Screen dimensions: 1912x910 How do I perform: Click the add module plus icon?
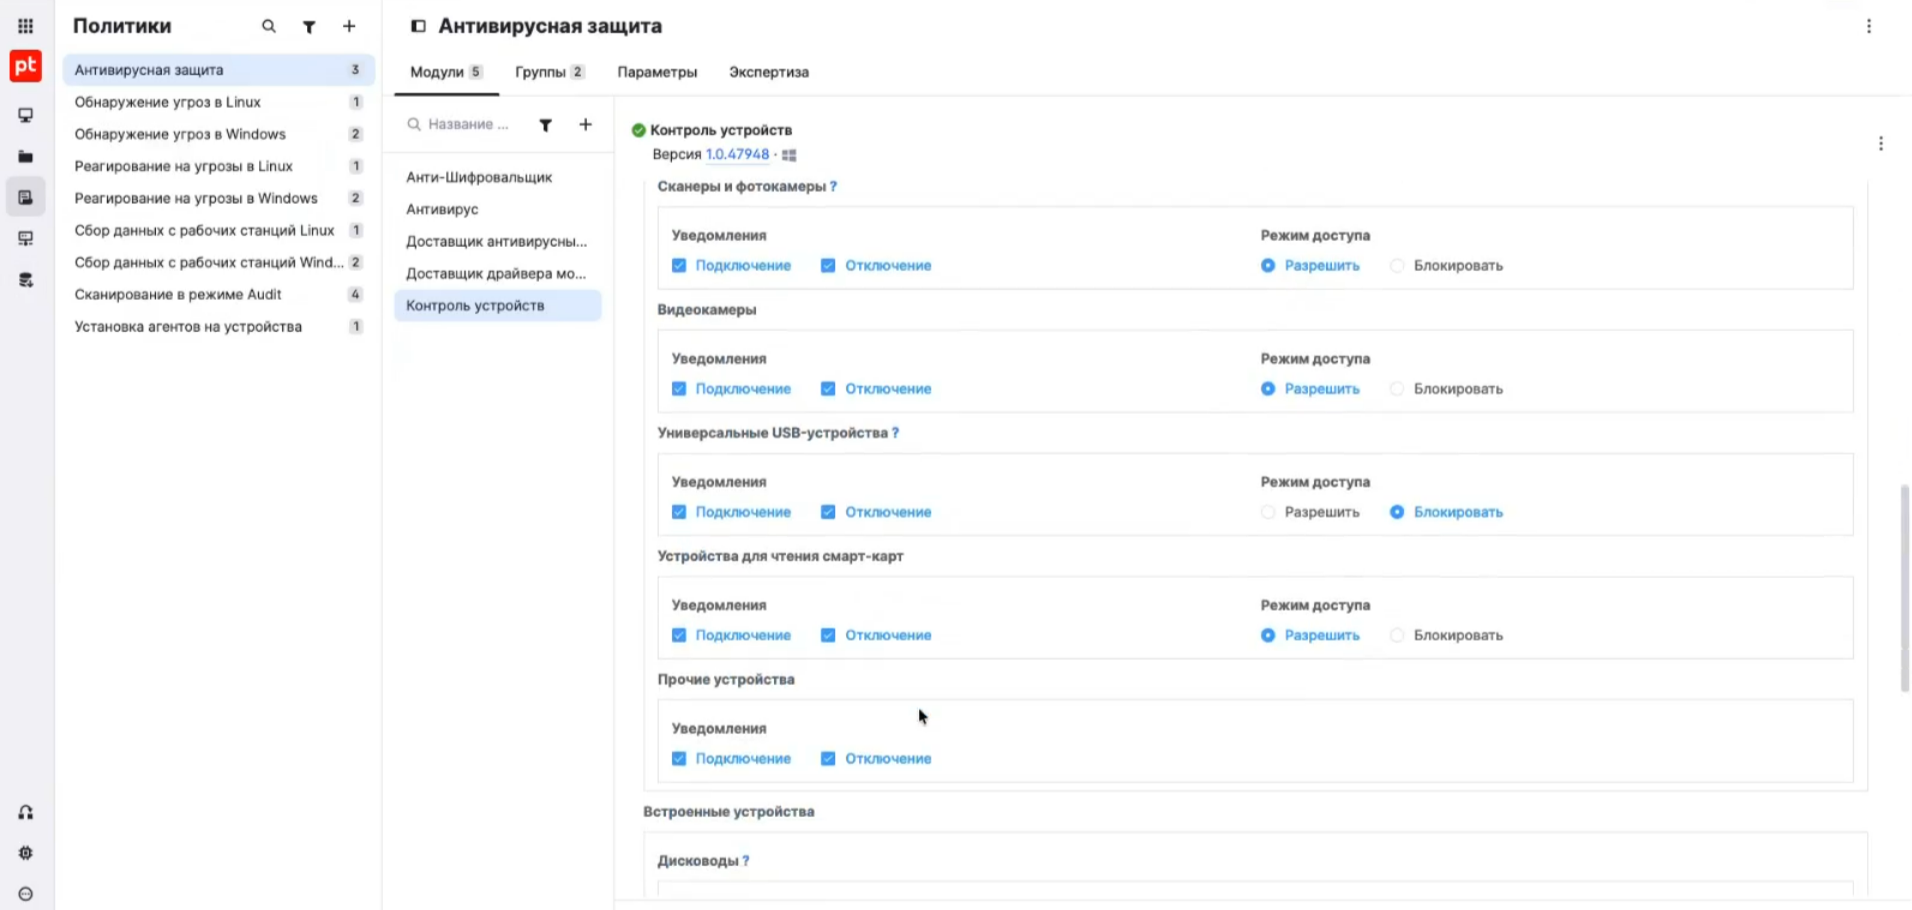click(x=586, y=124)
